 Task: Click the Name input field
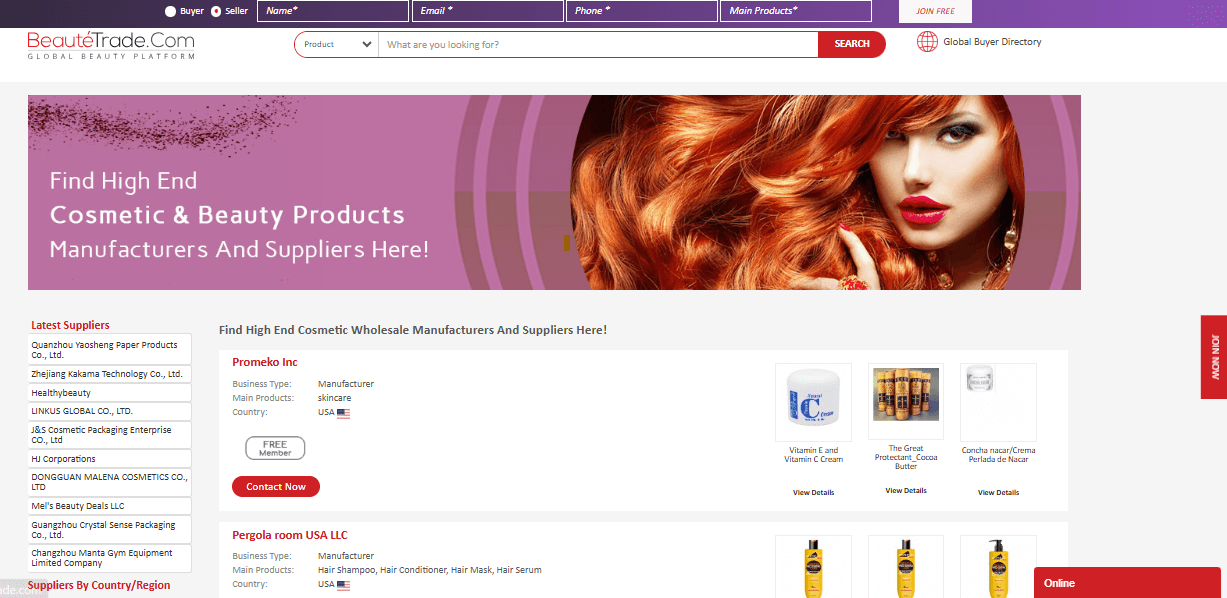[333, 11]
